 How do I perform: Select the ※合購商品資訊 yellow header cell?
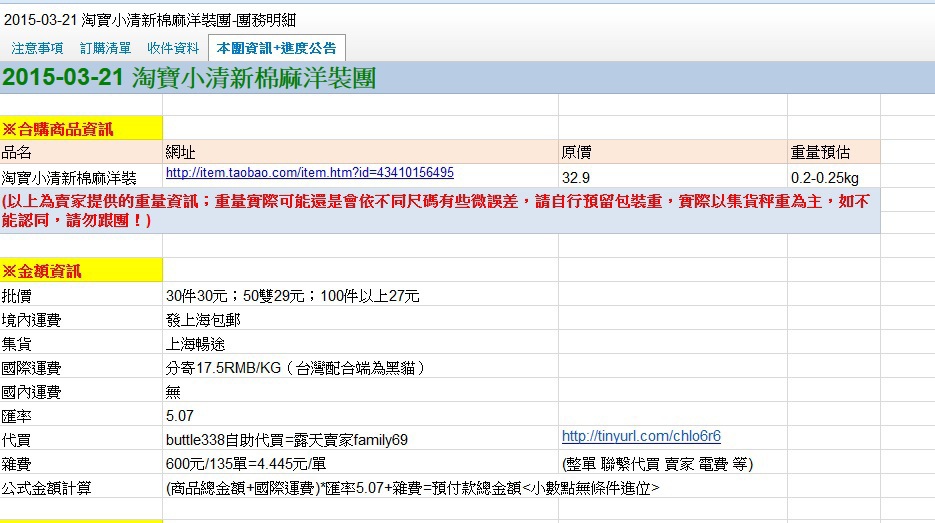coord(81,128)
